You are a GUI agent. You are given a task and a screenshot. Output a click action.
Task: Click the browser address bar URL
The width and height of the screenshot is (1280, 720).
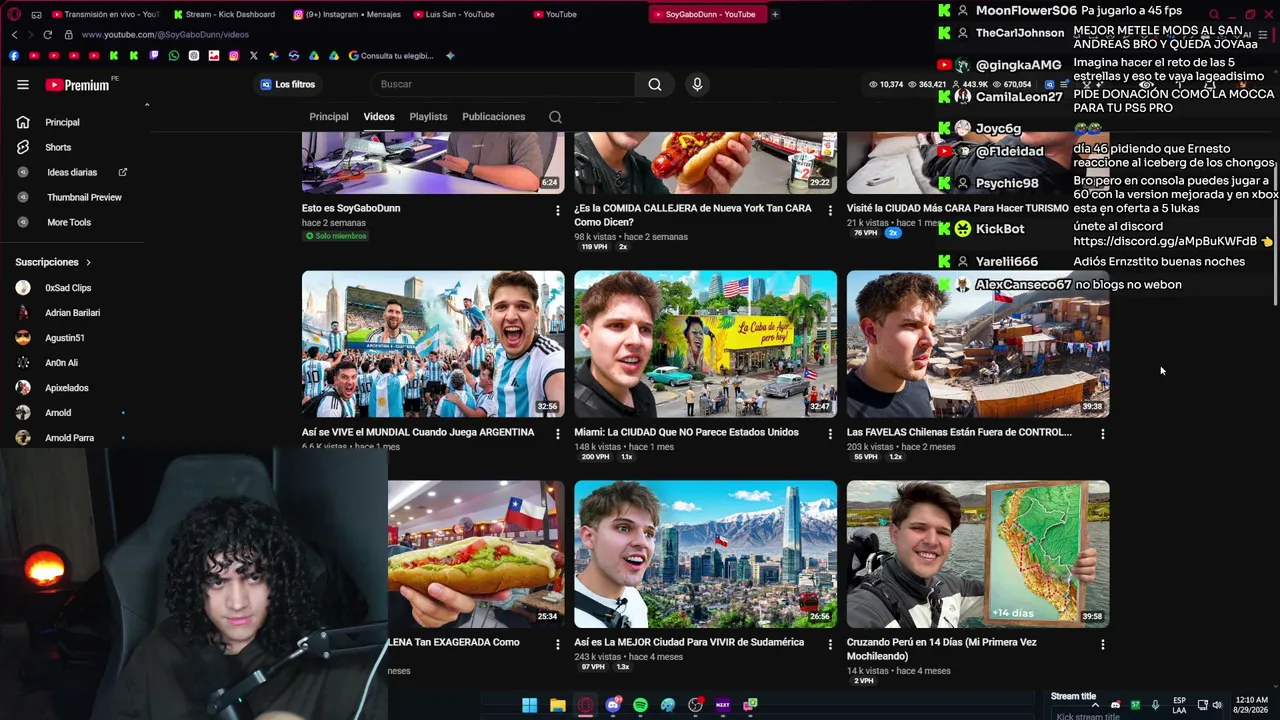pos(165,35)
